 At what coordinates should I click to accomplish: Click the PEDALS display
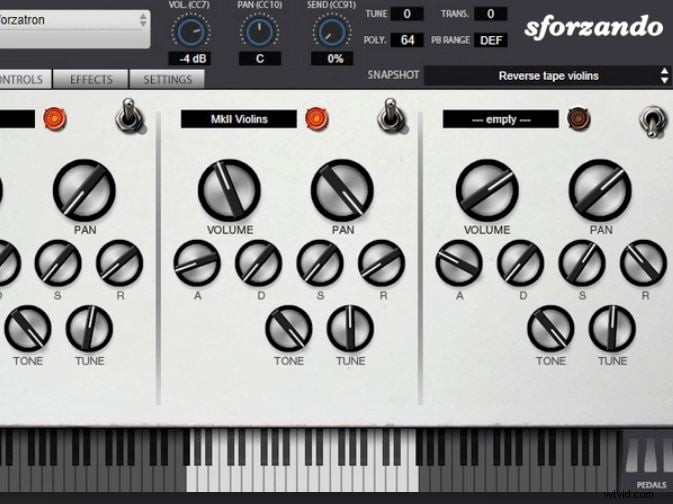(647, 461)
